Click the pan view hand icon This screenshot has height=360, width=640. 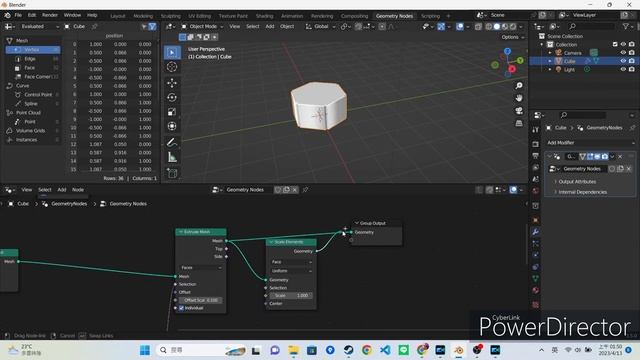519,98
